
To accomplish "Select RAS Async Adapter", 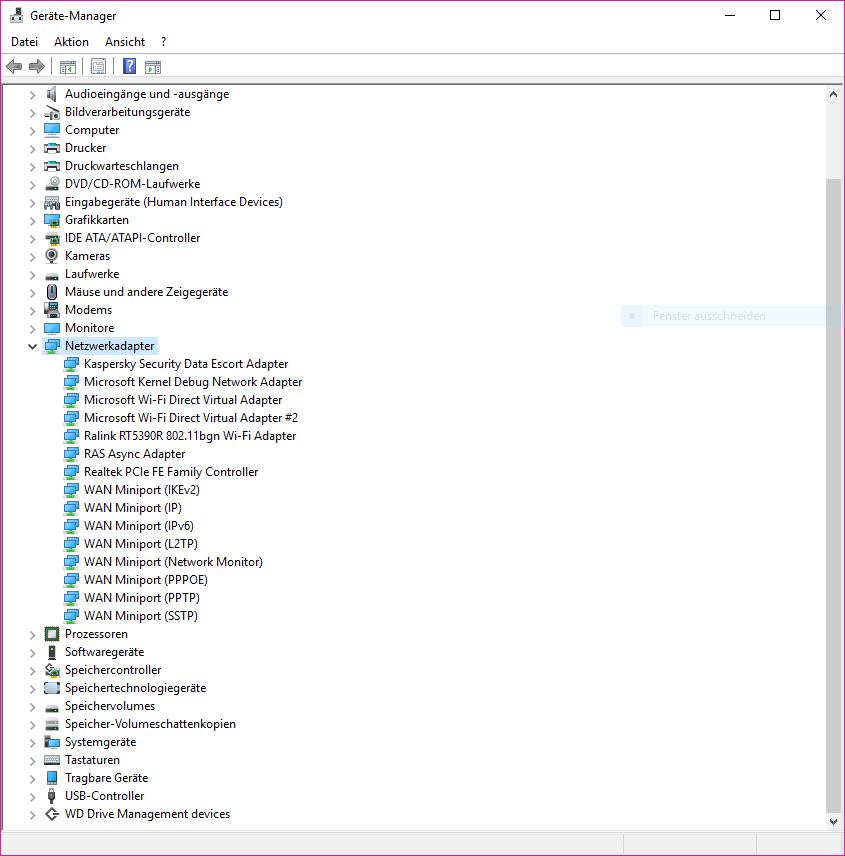I will [x=134, y=454].
